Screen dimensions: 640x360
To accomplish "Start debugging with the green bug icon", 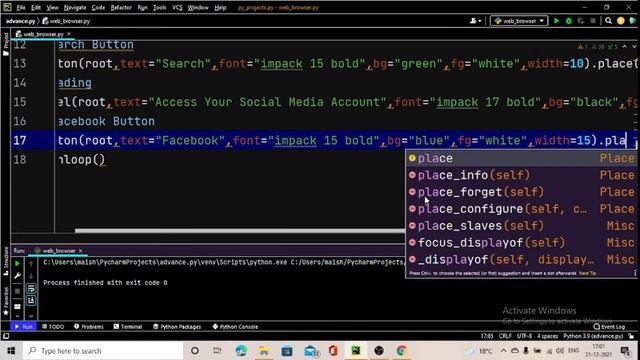I will click(x=569, y=21).
